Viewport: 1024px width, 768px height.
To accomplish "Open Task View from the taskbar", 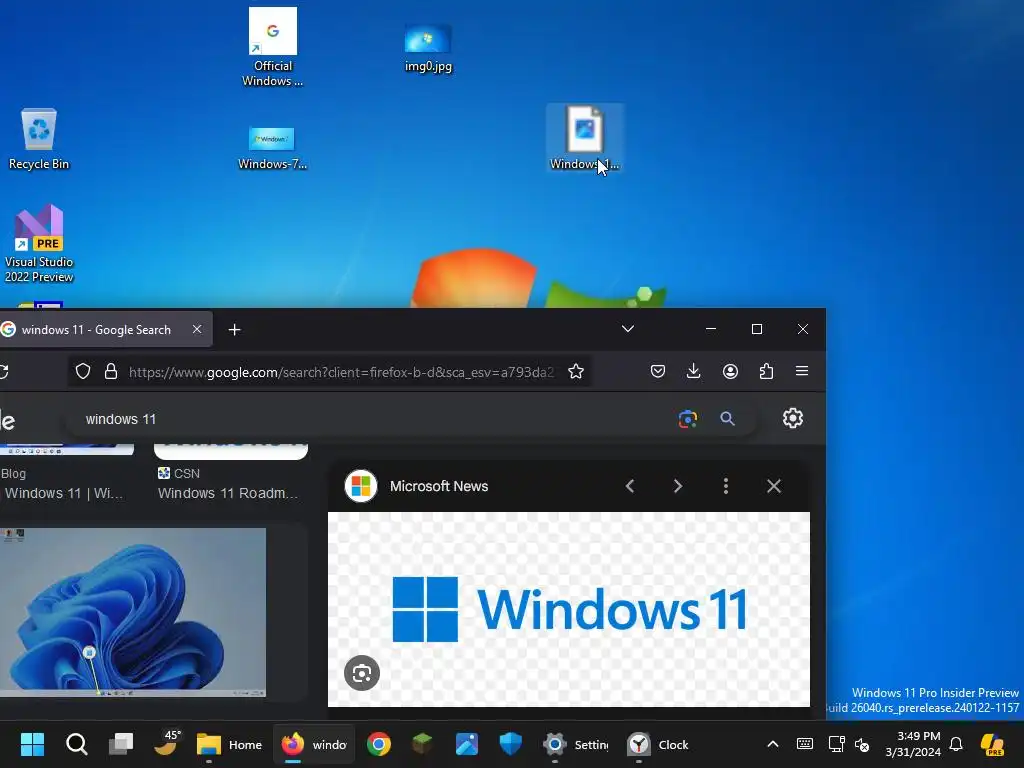I will point(121,744).
